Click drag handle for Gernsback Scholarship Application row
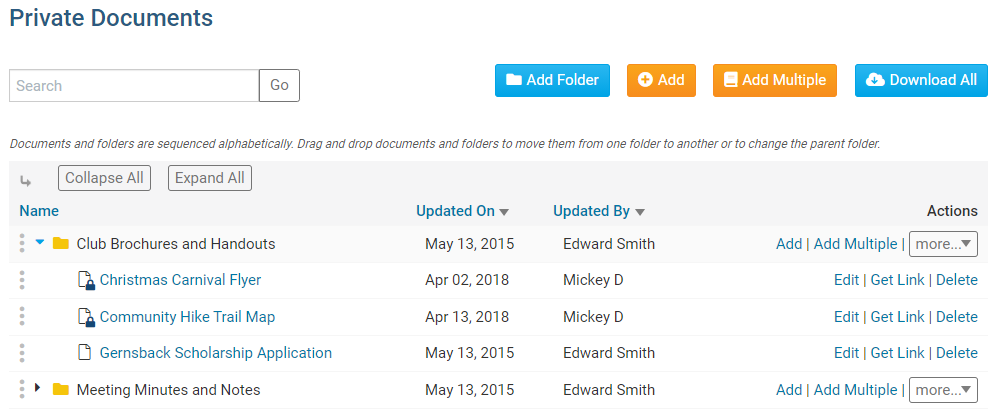Screen dimensions: 1000x410 tap(21, 353)
